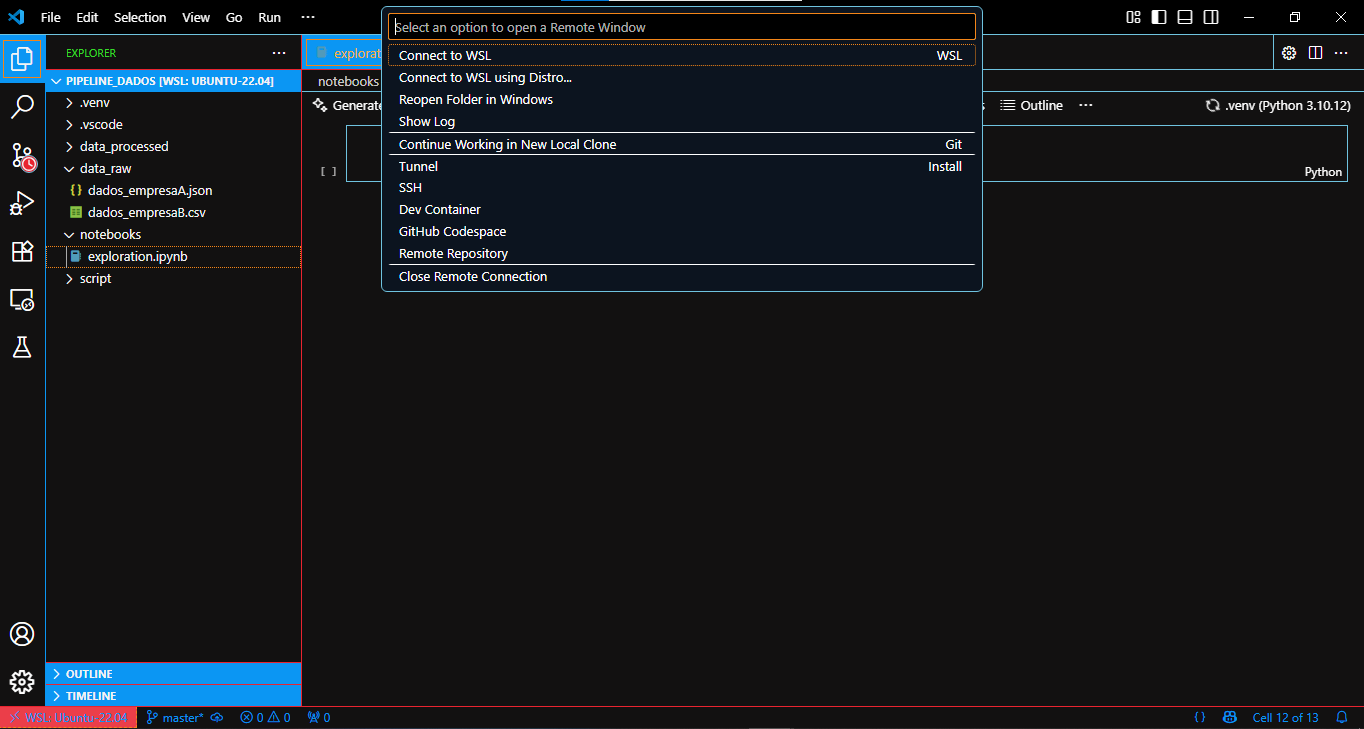Open the Run menu

(269, 17)
